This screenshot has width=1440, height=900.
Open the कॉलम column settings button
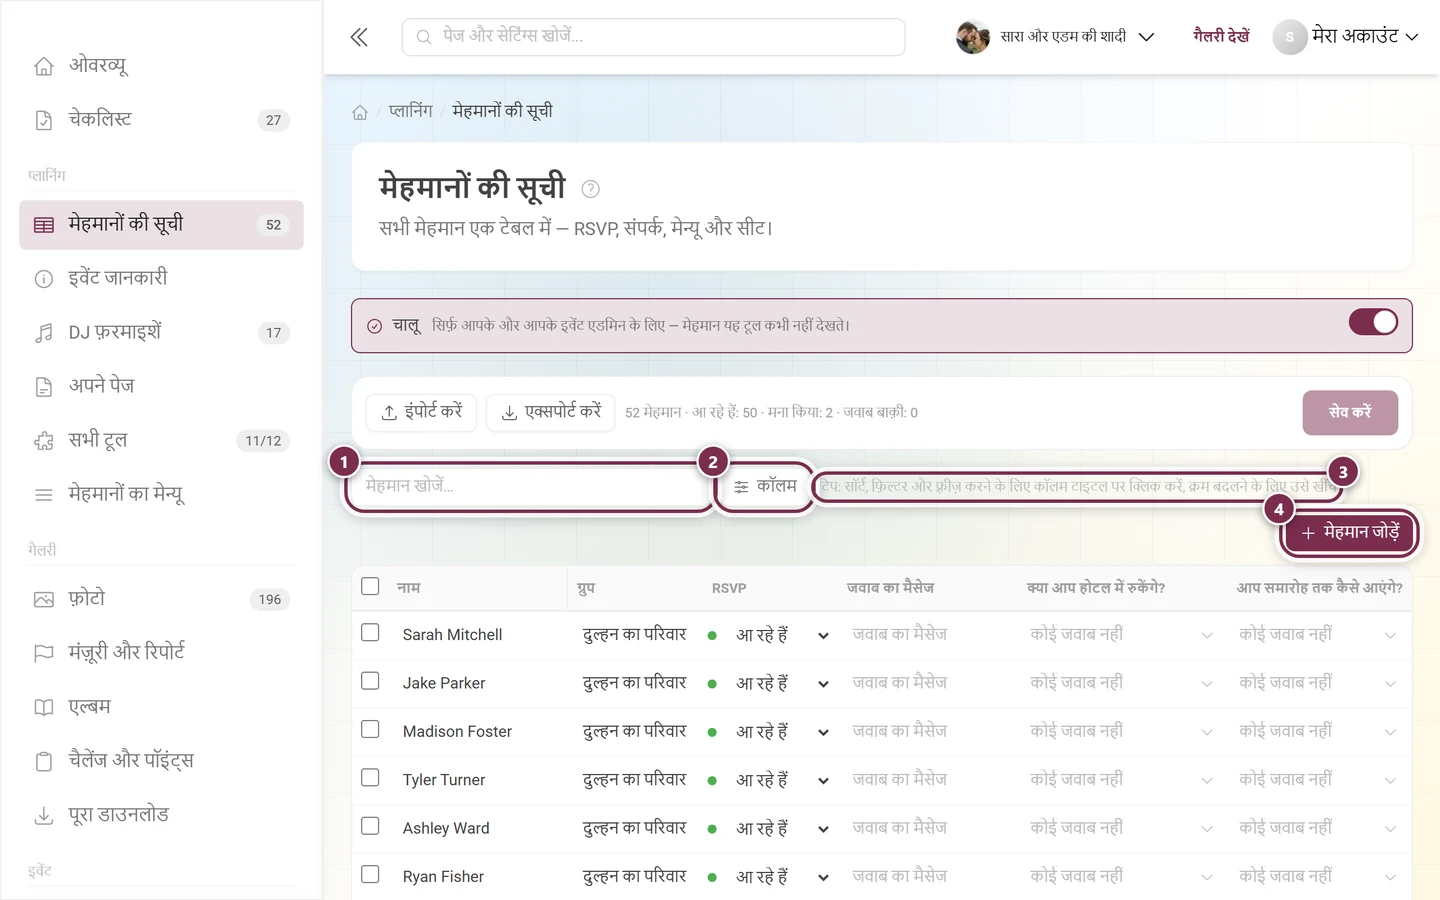(x=766, y=487)
